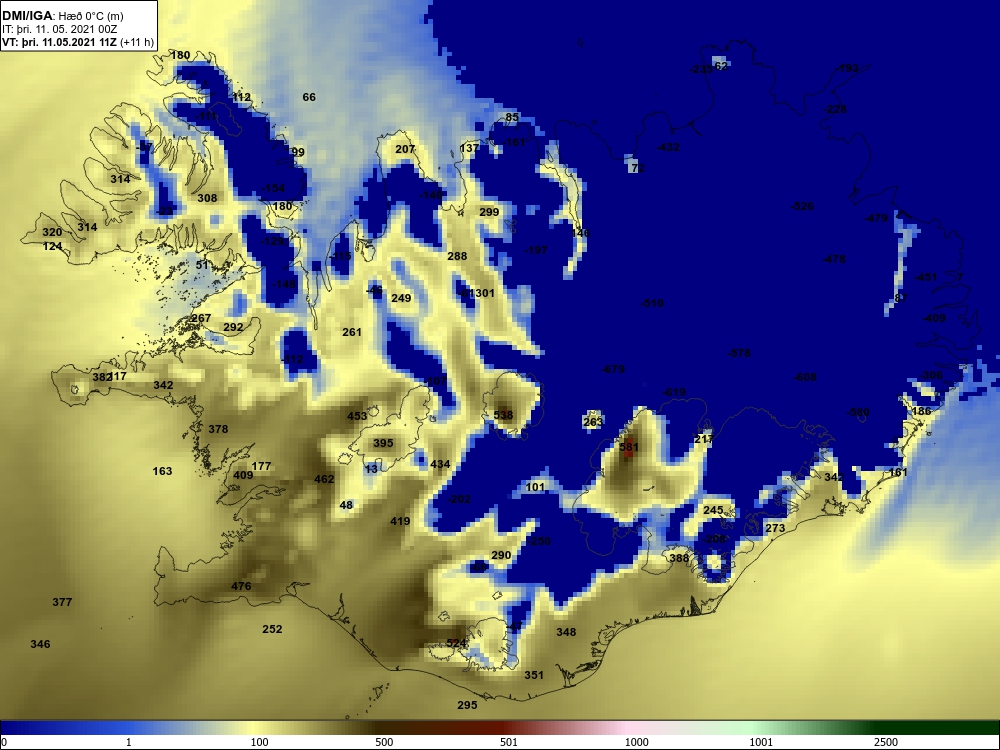Click the legend label 100
The image size is (1000, 750).
tap(260, 742)
